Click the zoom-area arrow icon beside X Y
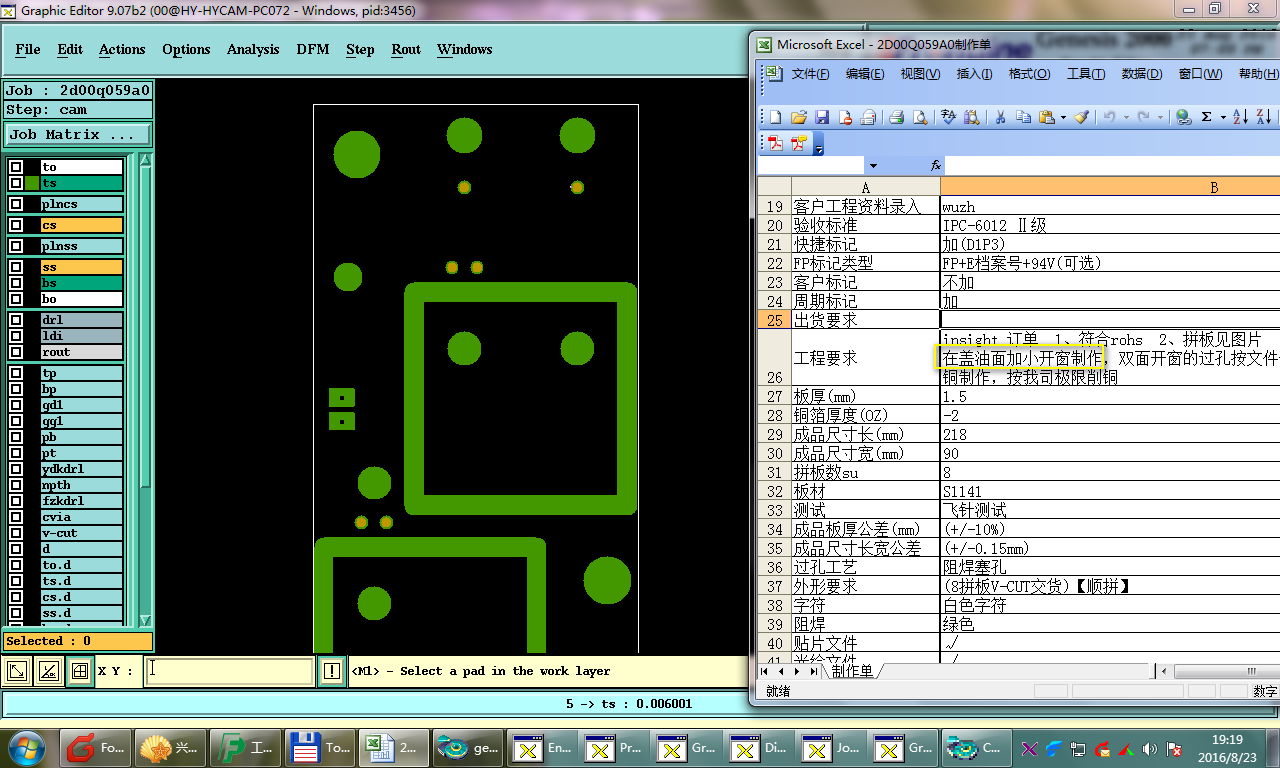 [x=17, y=672]
